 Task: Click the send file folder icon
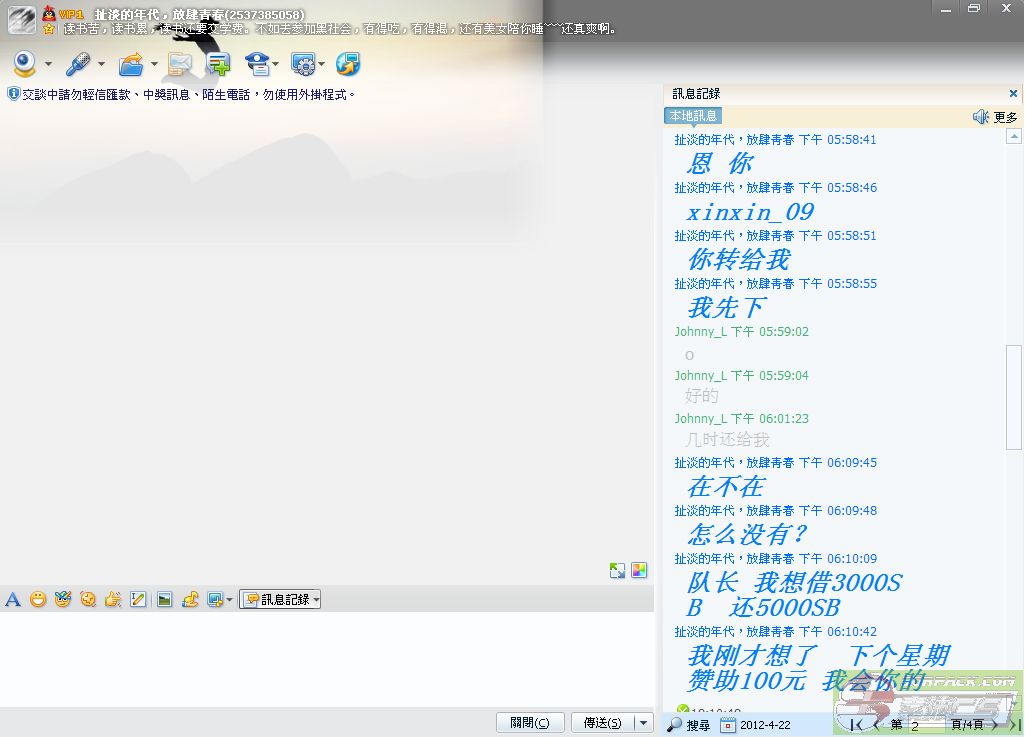pyautogui.click(x=131, y=65)
